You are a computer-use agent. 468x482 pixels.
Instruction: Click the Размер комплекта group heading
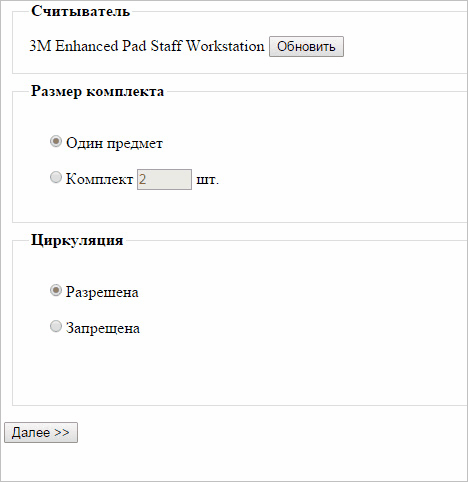coord(97,91)
